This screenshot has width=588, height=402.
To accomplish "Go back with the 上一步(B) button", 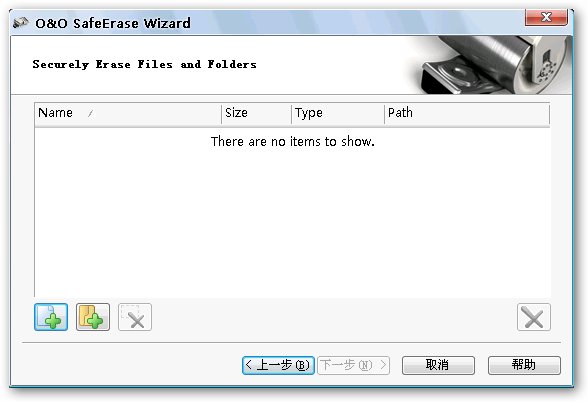I will [278, 365].
